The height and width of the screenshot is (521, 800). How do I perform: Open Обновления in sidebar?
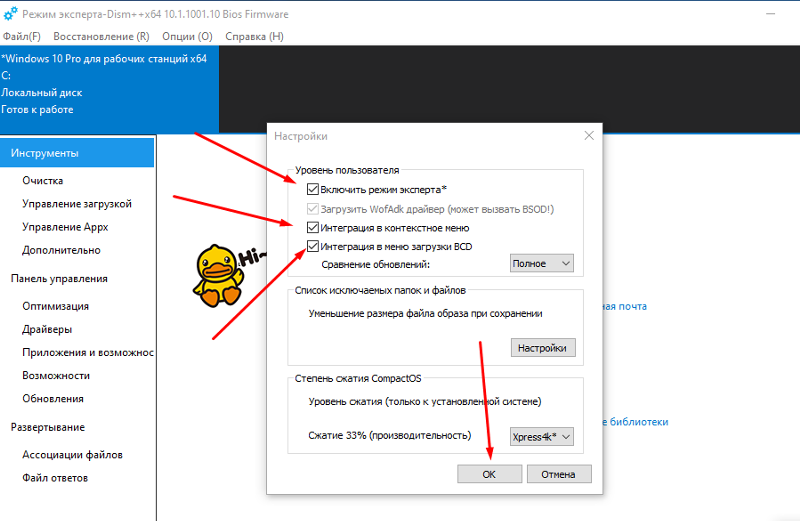tap(53, 399)
